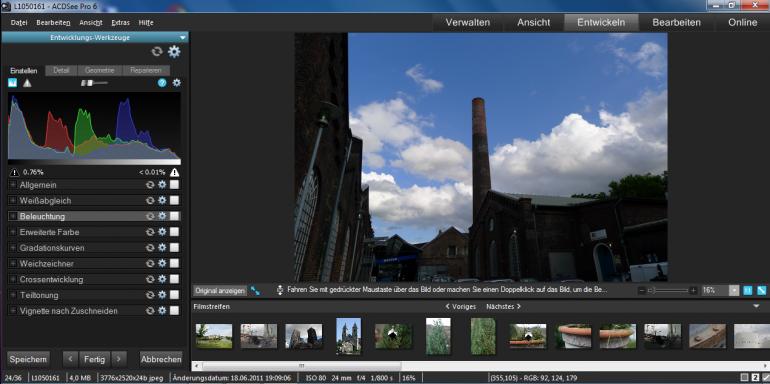
Task: Enable the Teiltonung checkbox
Action: 174,295
